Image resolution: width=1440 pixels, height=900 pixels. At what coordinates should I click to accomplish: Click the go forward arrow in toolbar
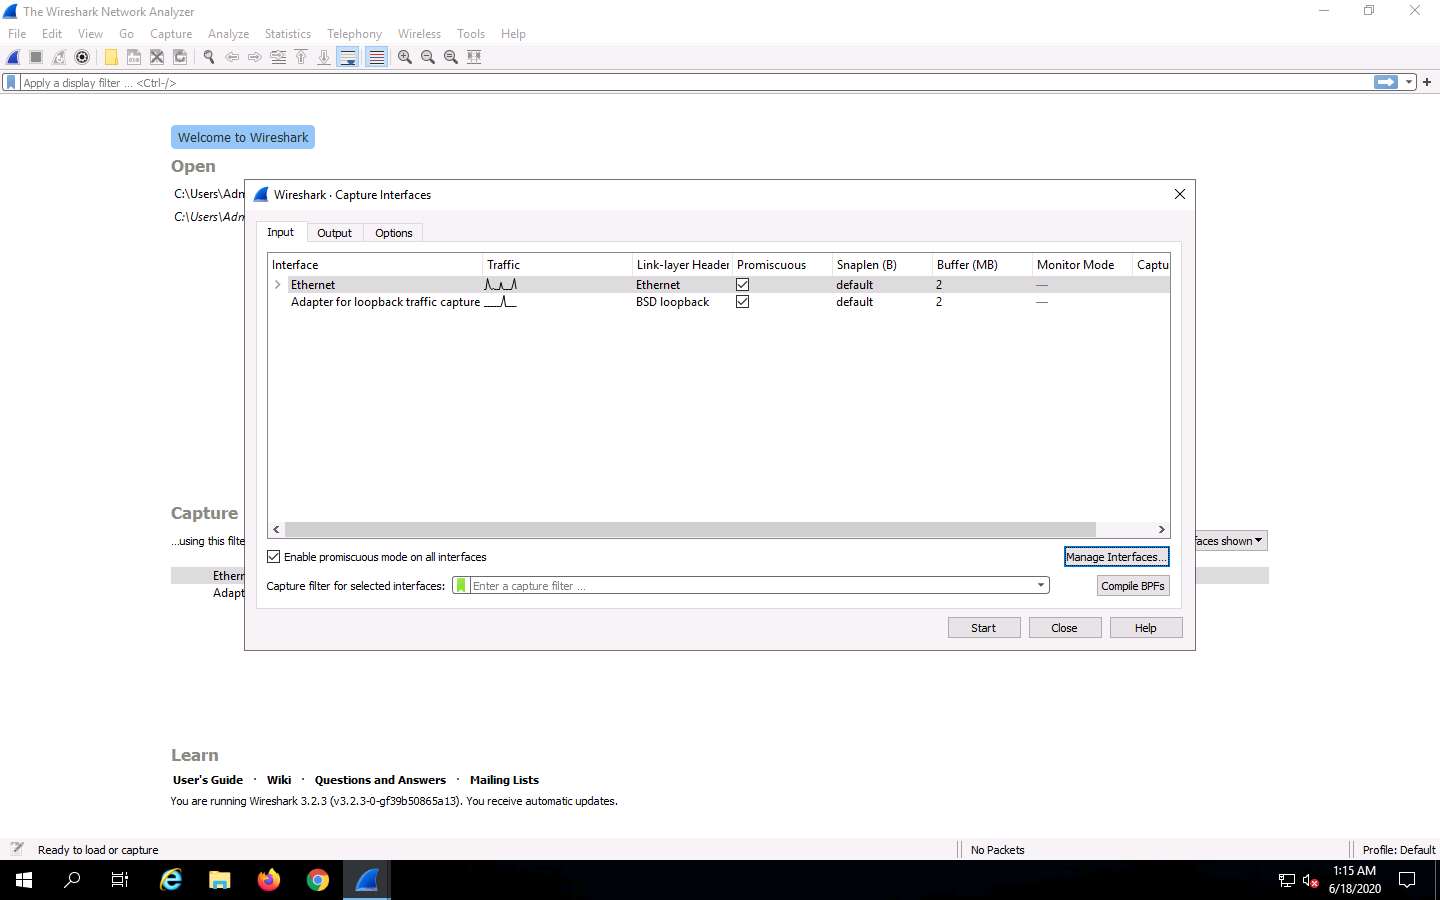point(255,57)
